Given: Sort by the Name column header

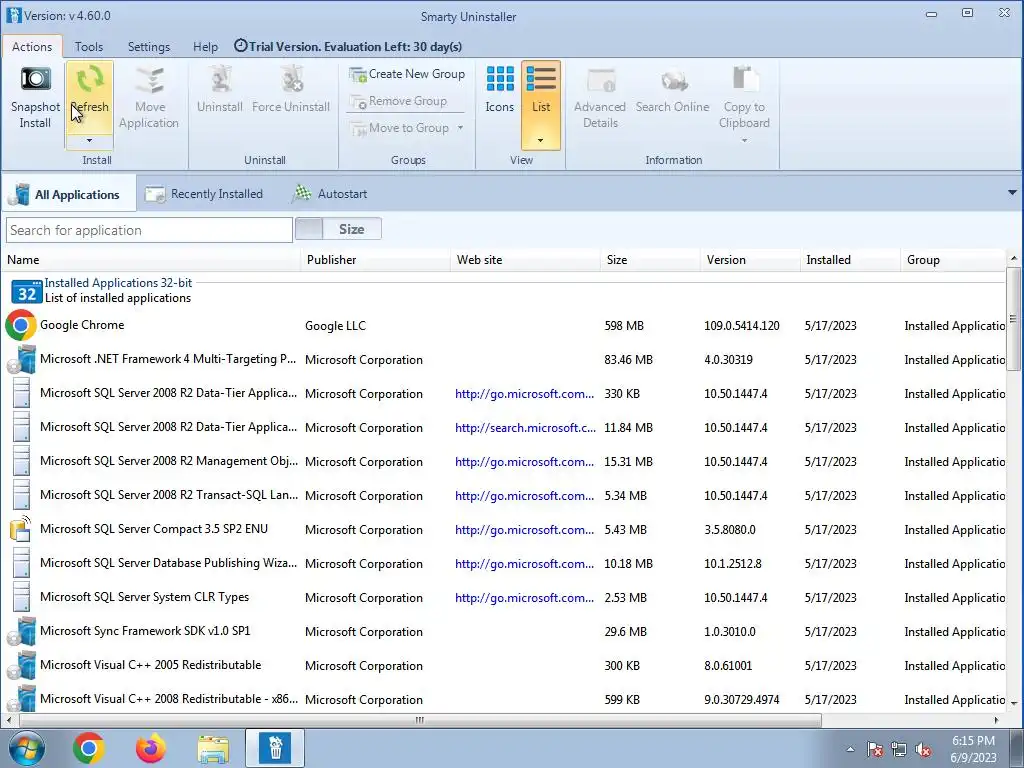Looking at the screenshot, I should (152, 260).
